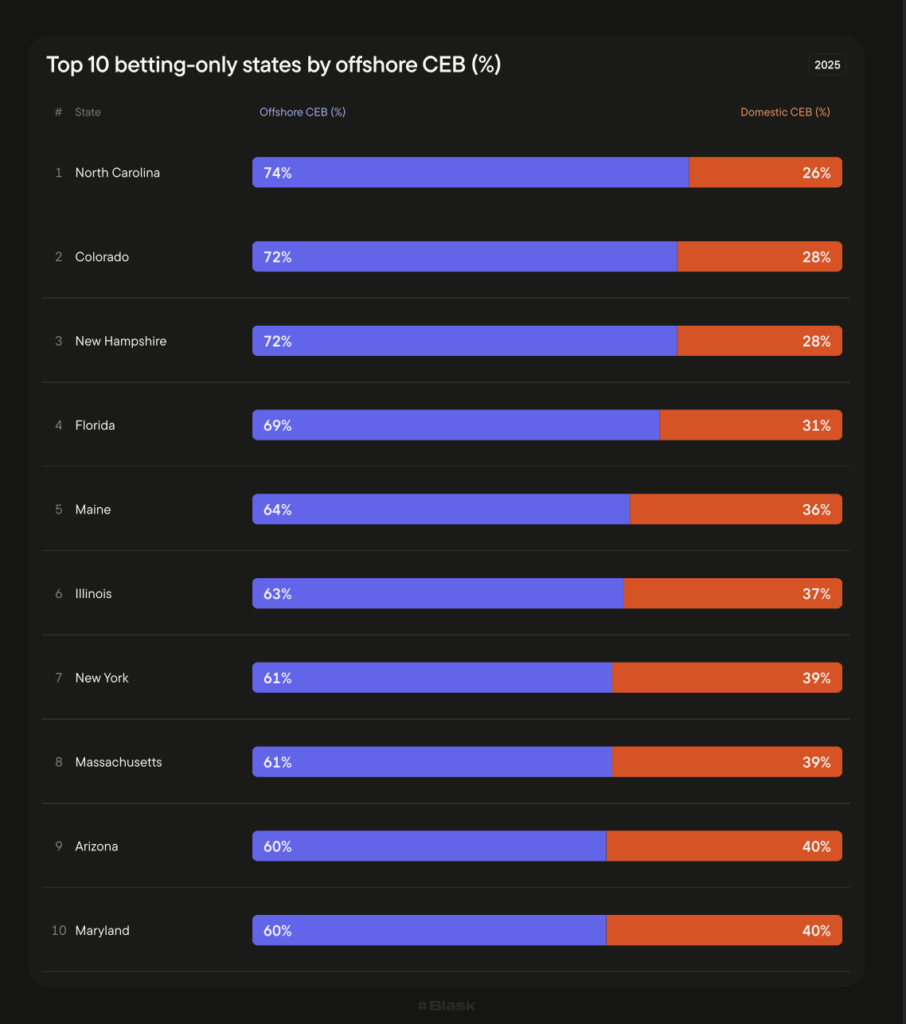Click Massachusetts' 39% domestic bar segment
Screen dimensions: 906x1024
pos(726,762)
